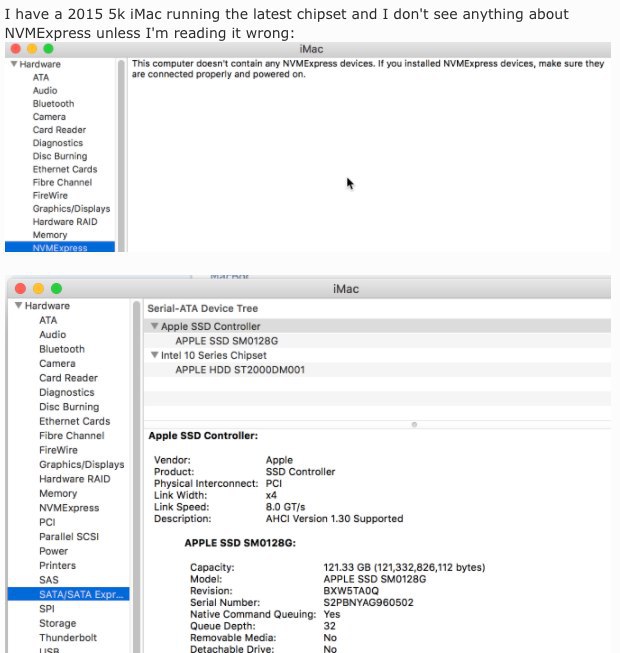Select Parallel SCSI in lower window sidebar
The height and width of the screenshot is (653, 620).
(x=69, y=536)
